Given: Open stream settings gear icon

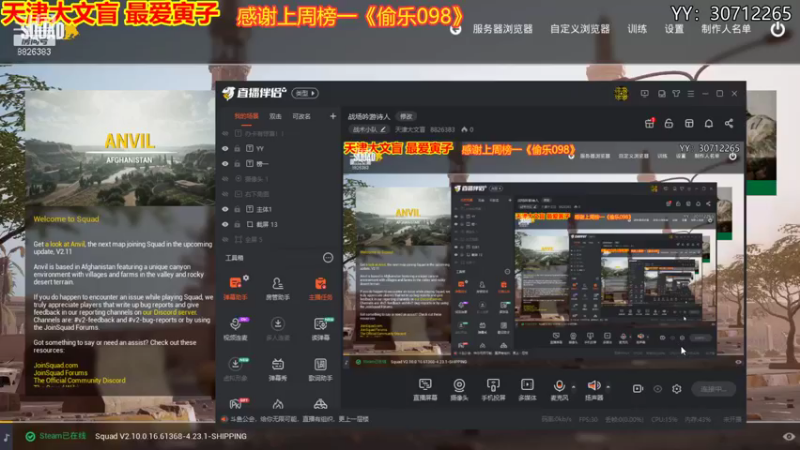Looking at the screenshot, I should click(x=677, y=389).
